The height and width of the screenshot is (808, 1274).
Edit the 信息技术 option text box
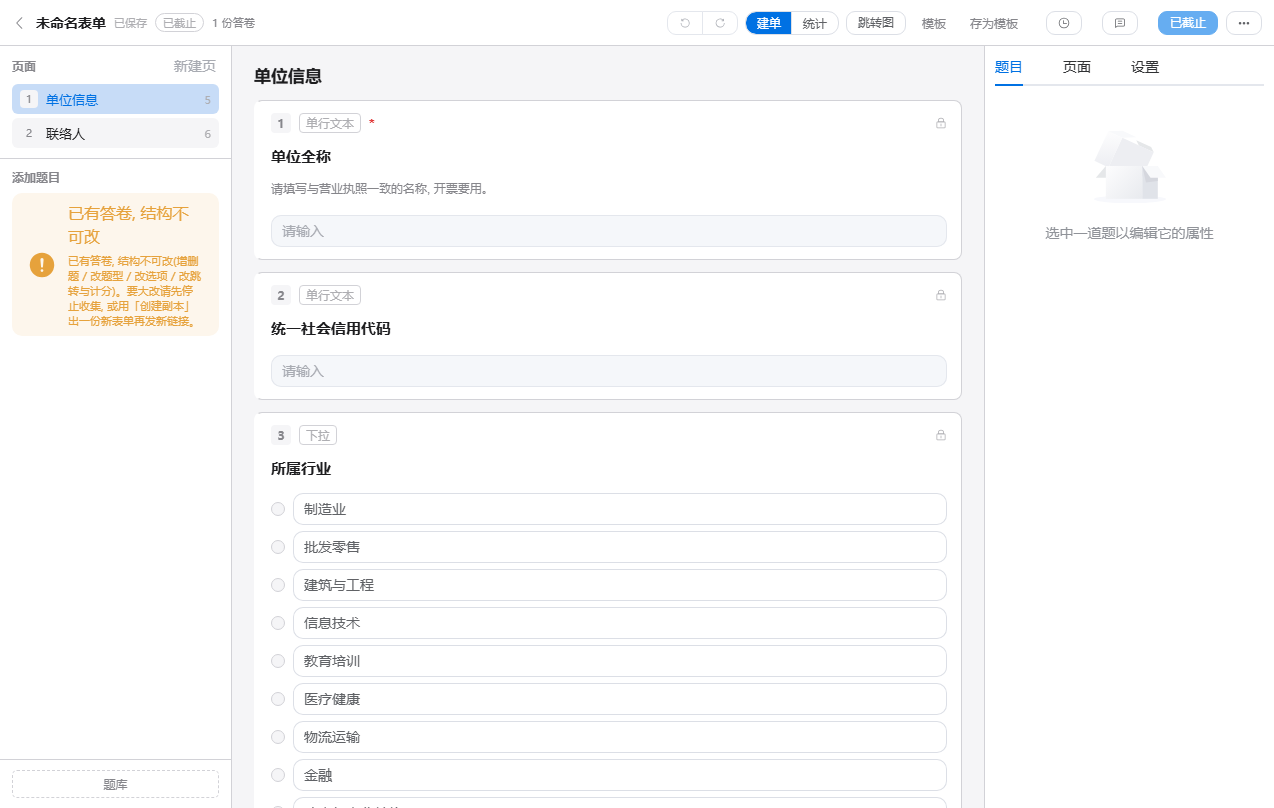pos(620,623)
